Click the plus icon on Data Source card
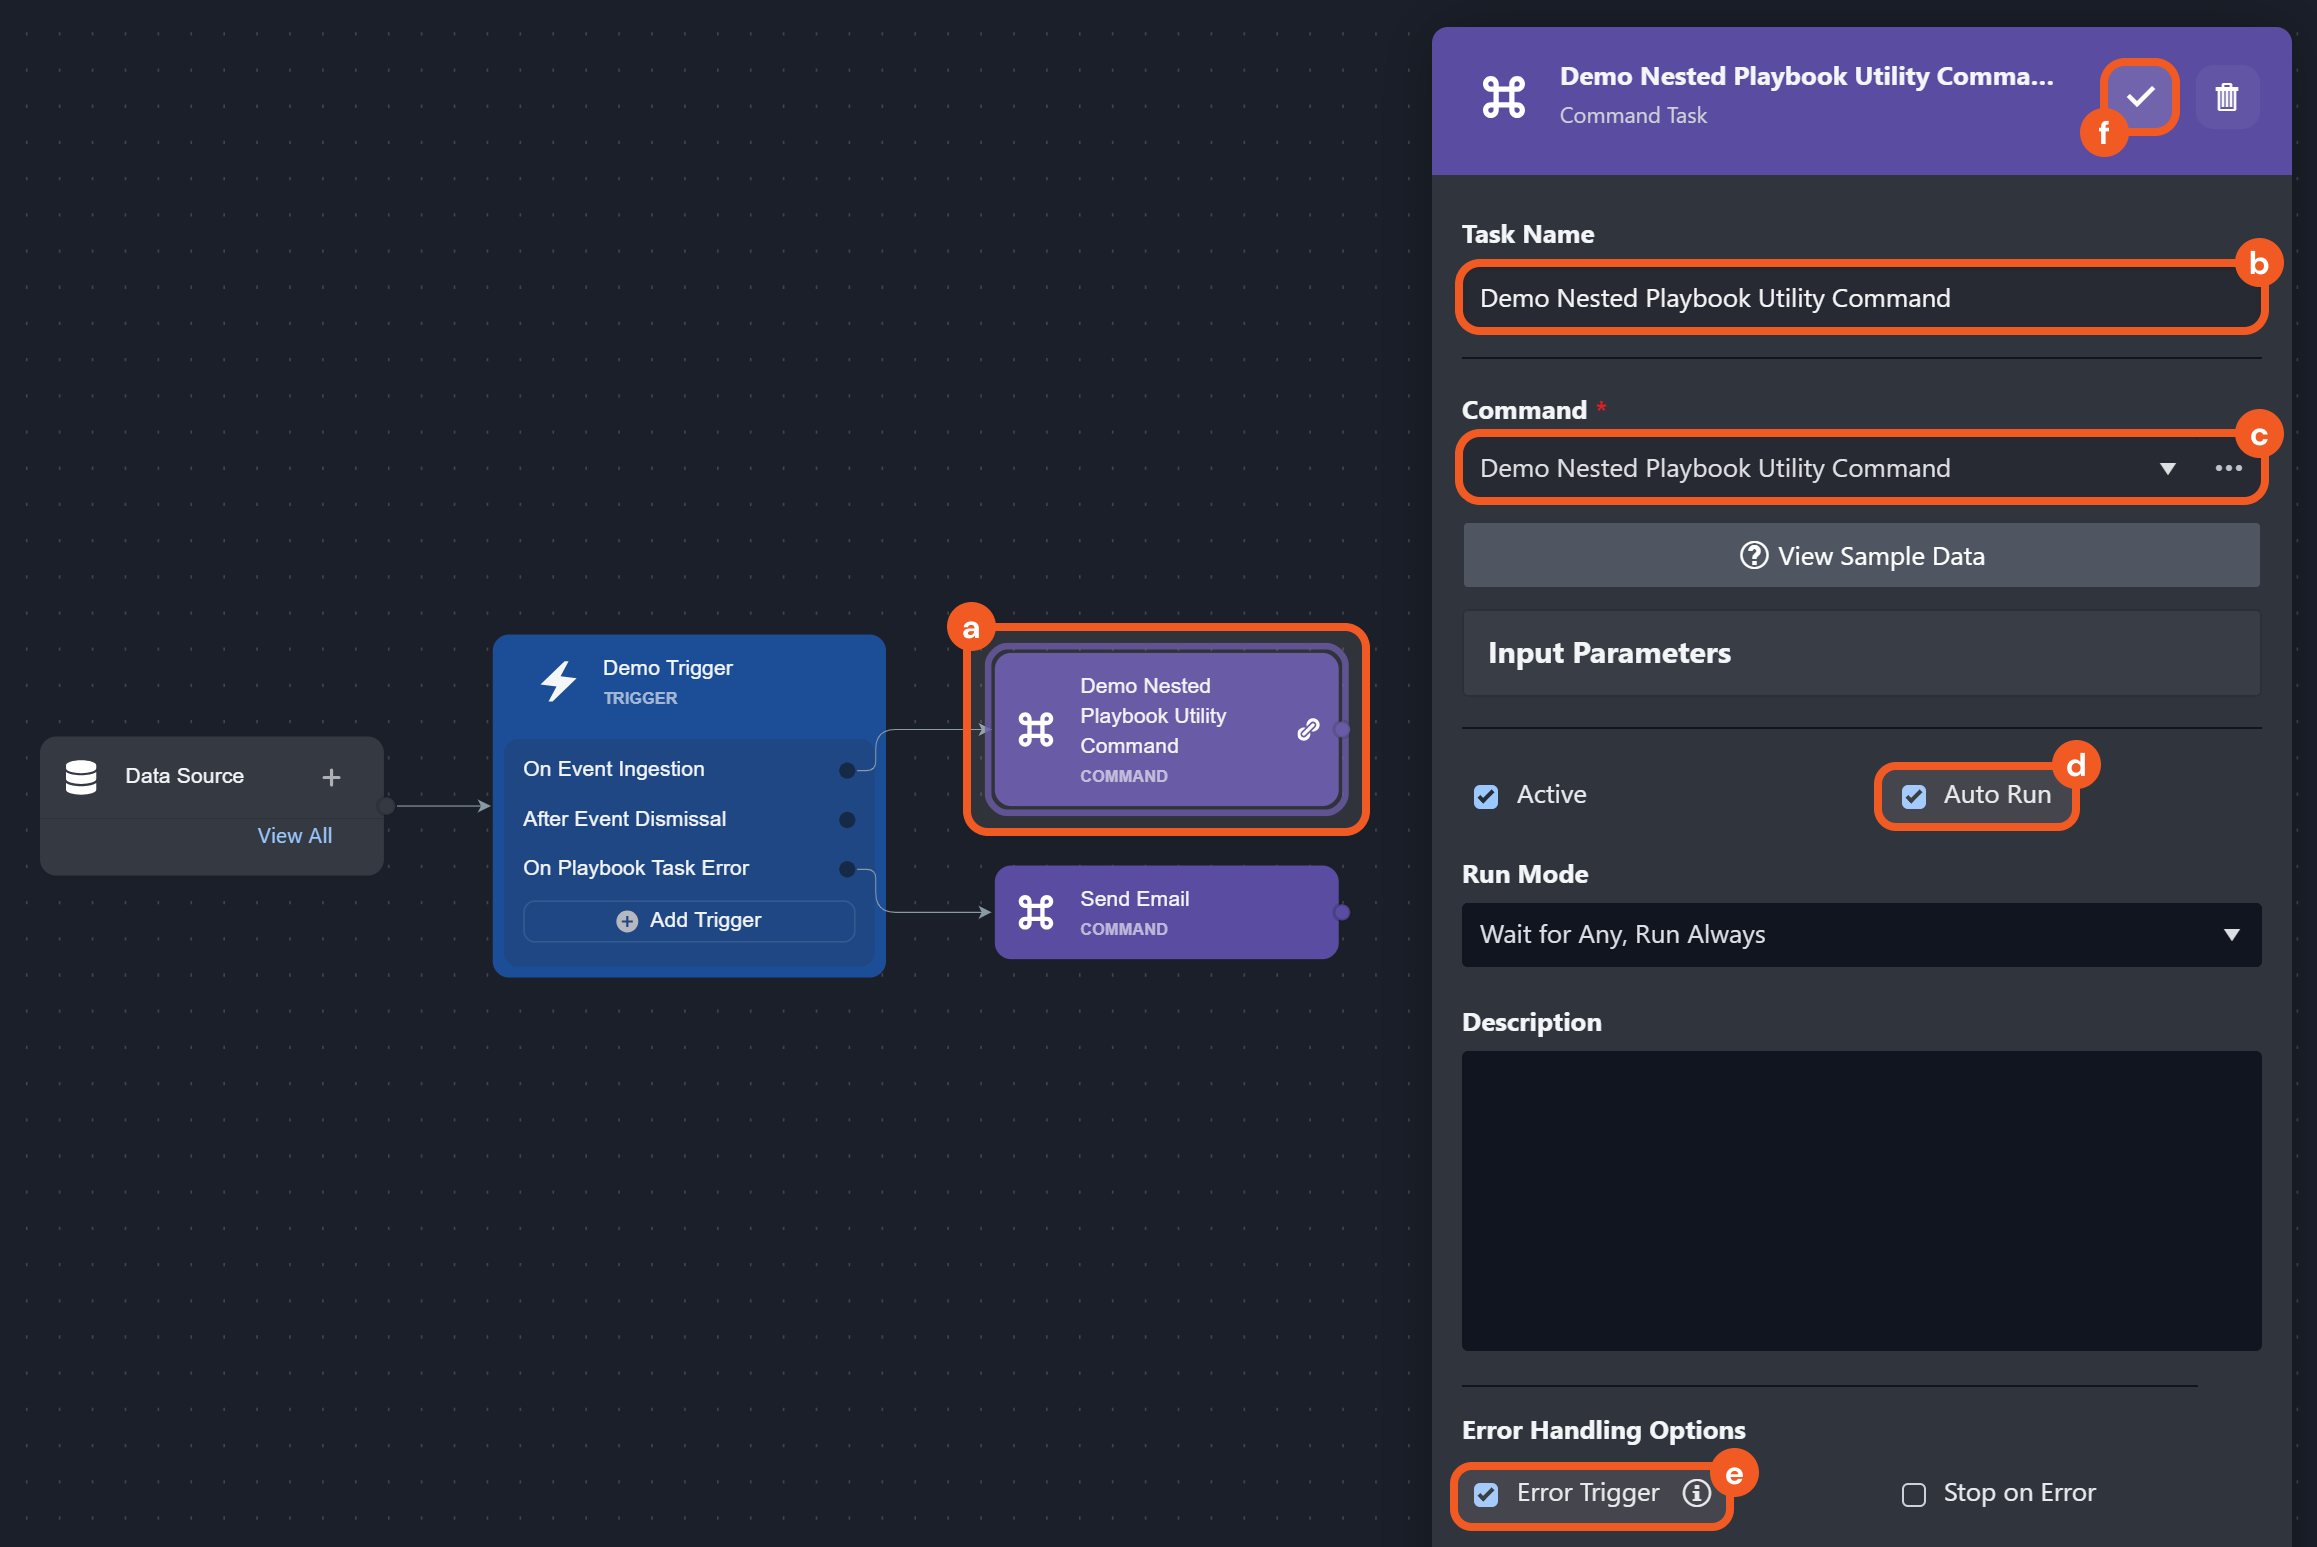This screenshot has height=1547, width=2317. pos(331,777)
